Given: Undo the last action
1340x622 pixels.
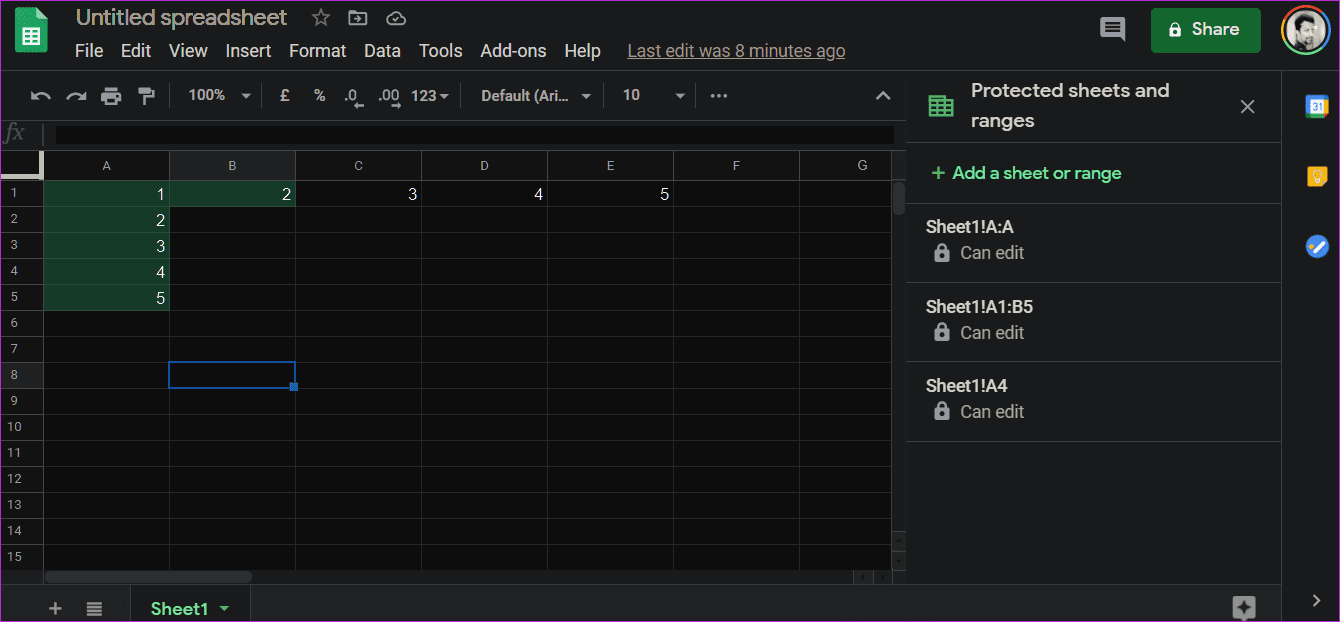Looking at the screenshot, I should (x=41, y=96).
